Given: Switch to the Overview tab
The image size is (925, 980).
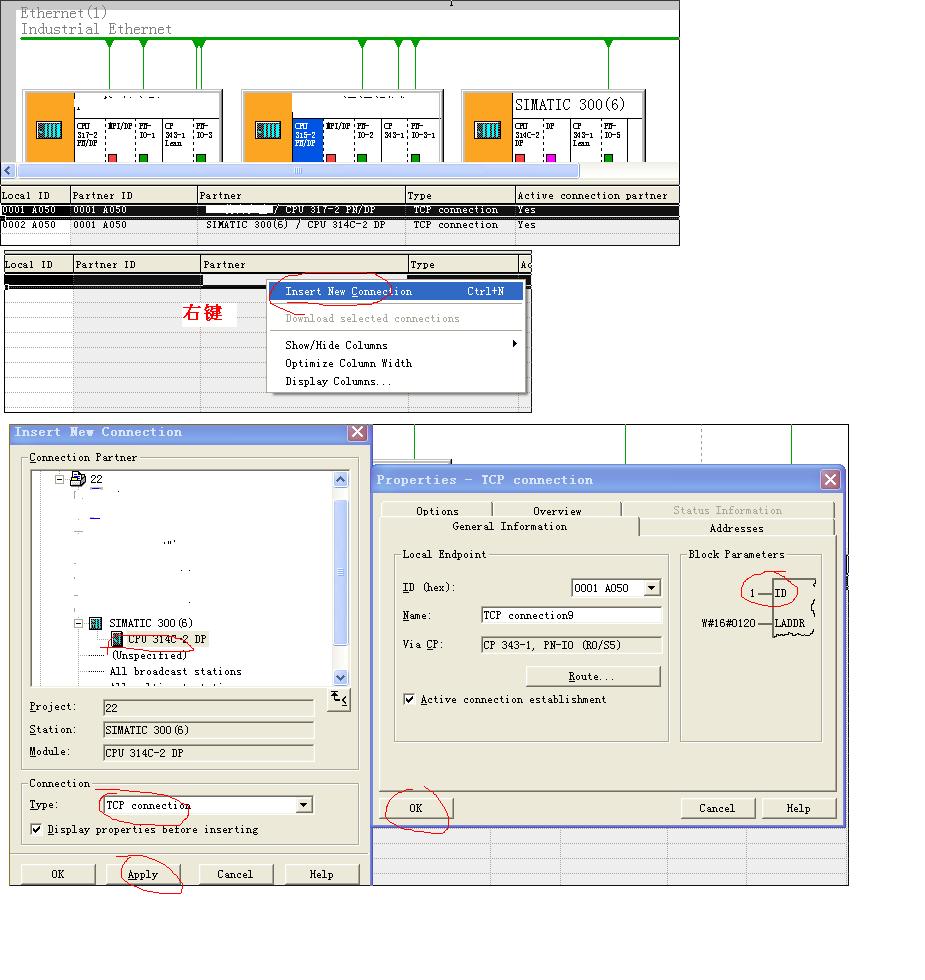Looking at the screenshot, I should [557, 511].
